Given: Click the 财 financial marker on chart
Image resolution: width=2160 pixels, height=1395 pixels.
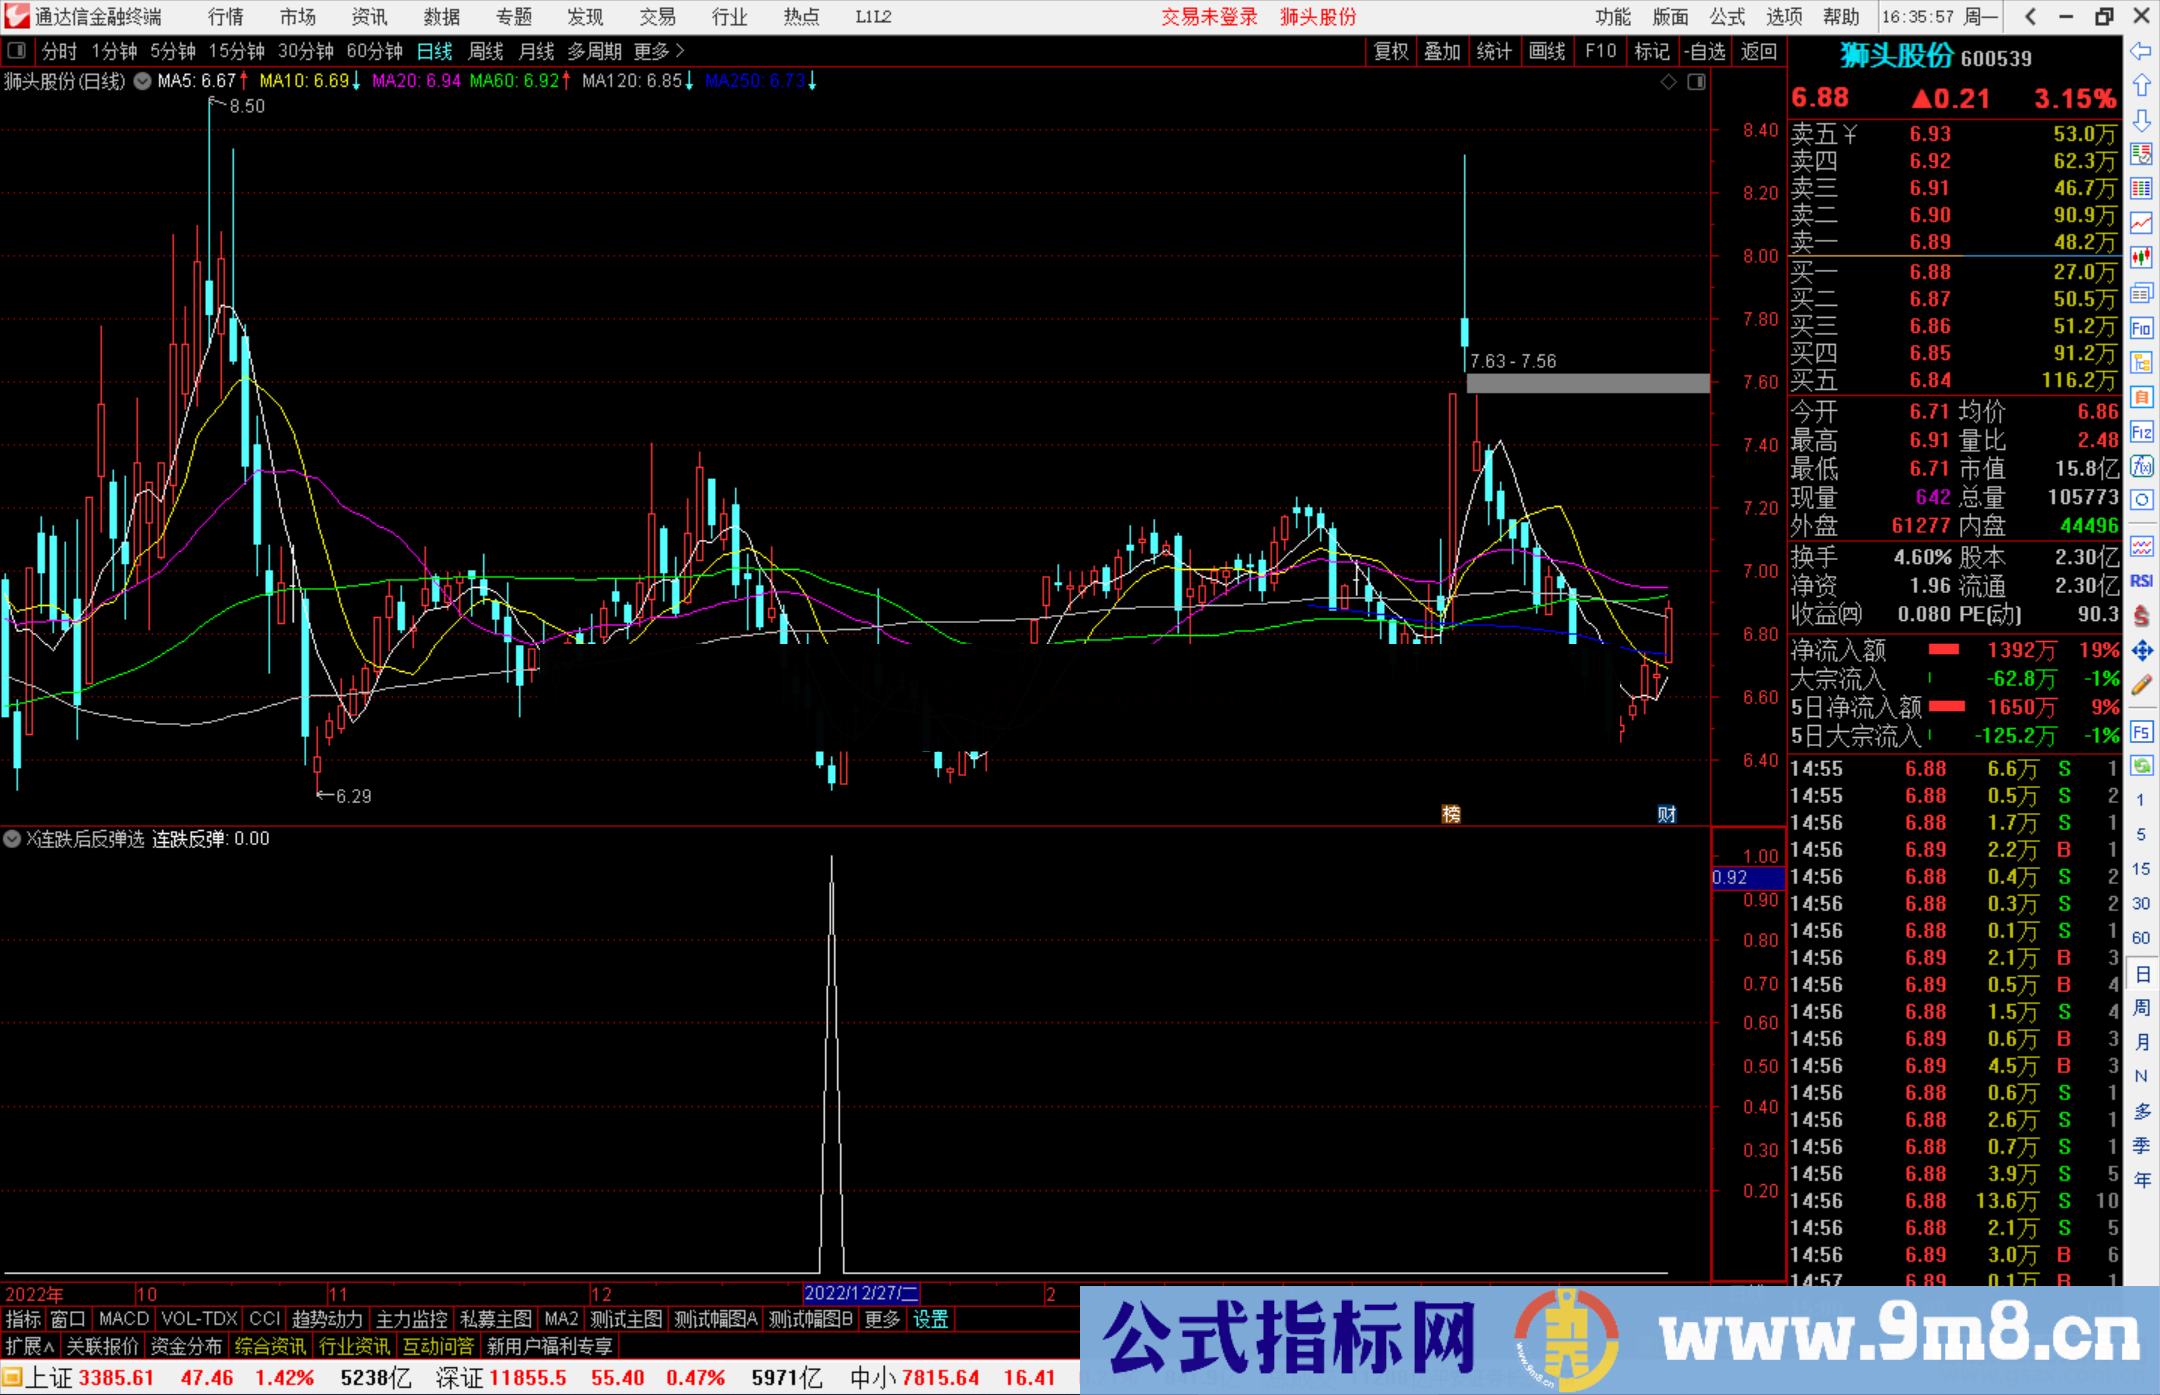Looking at the screenshot, I should 1666,814.
